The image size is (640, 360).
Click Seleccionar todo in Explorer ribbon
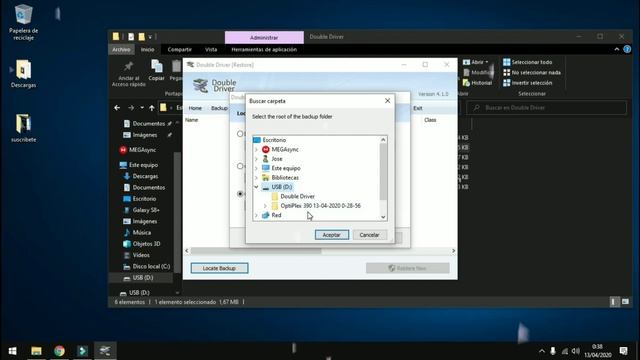[x=527, y=62]
